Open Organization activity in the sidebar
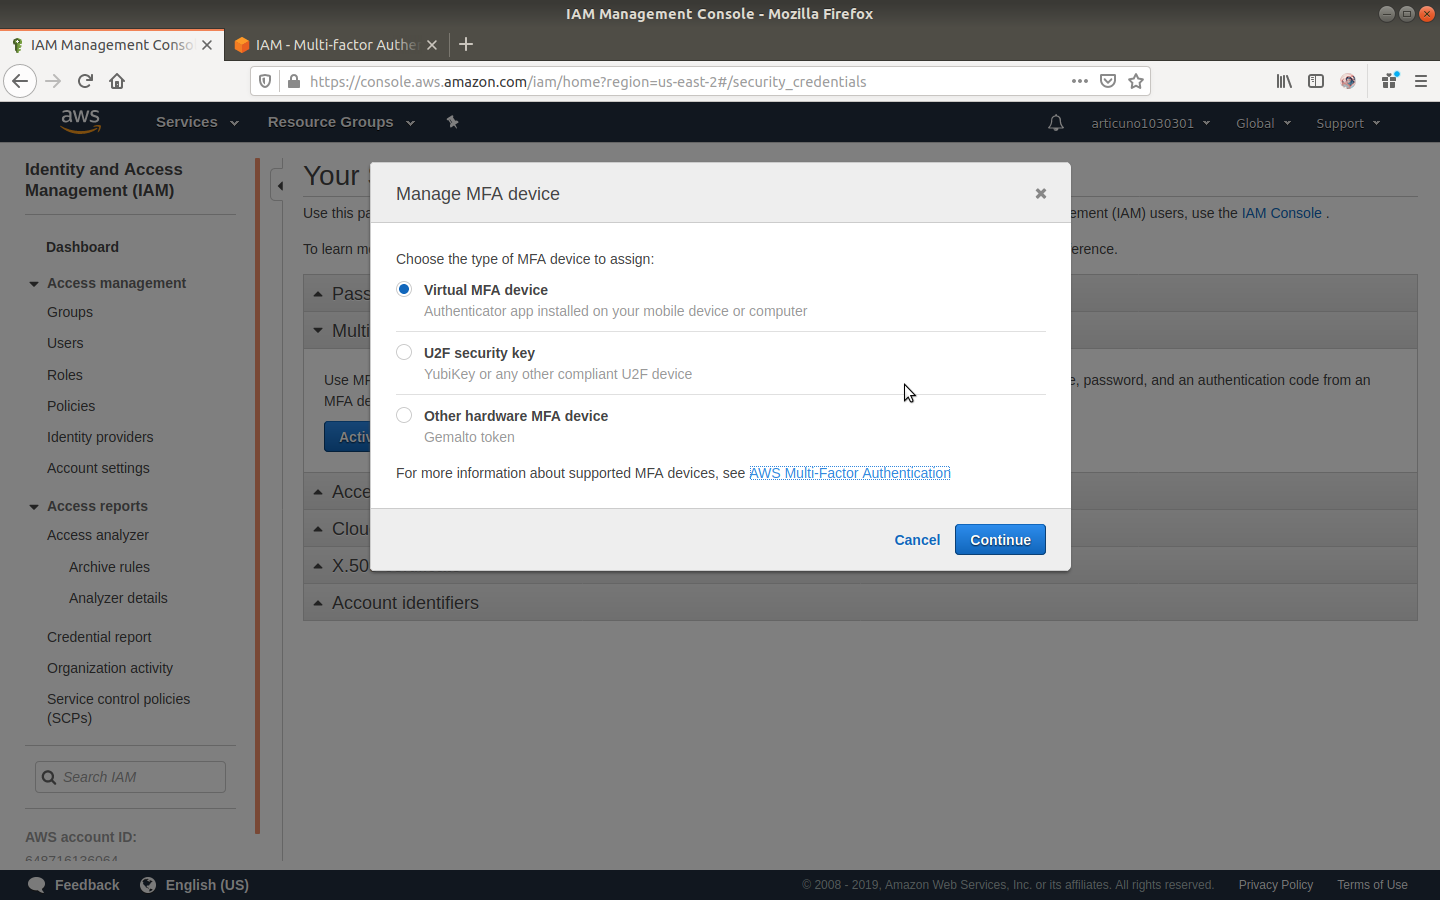 tap(110, 668)
